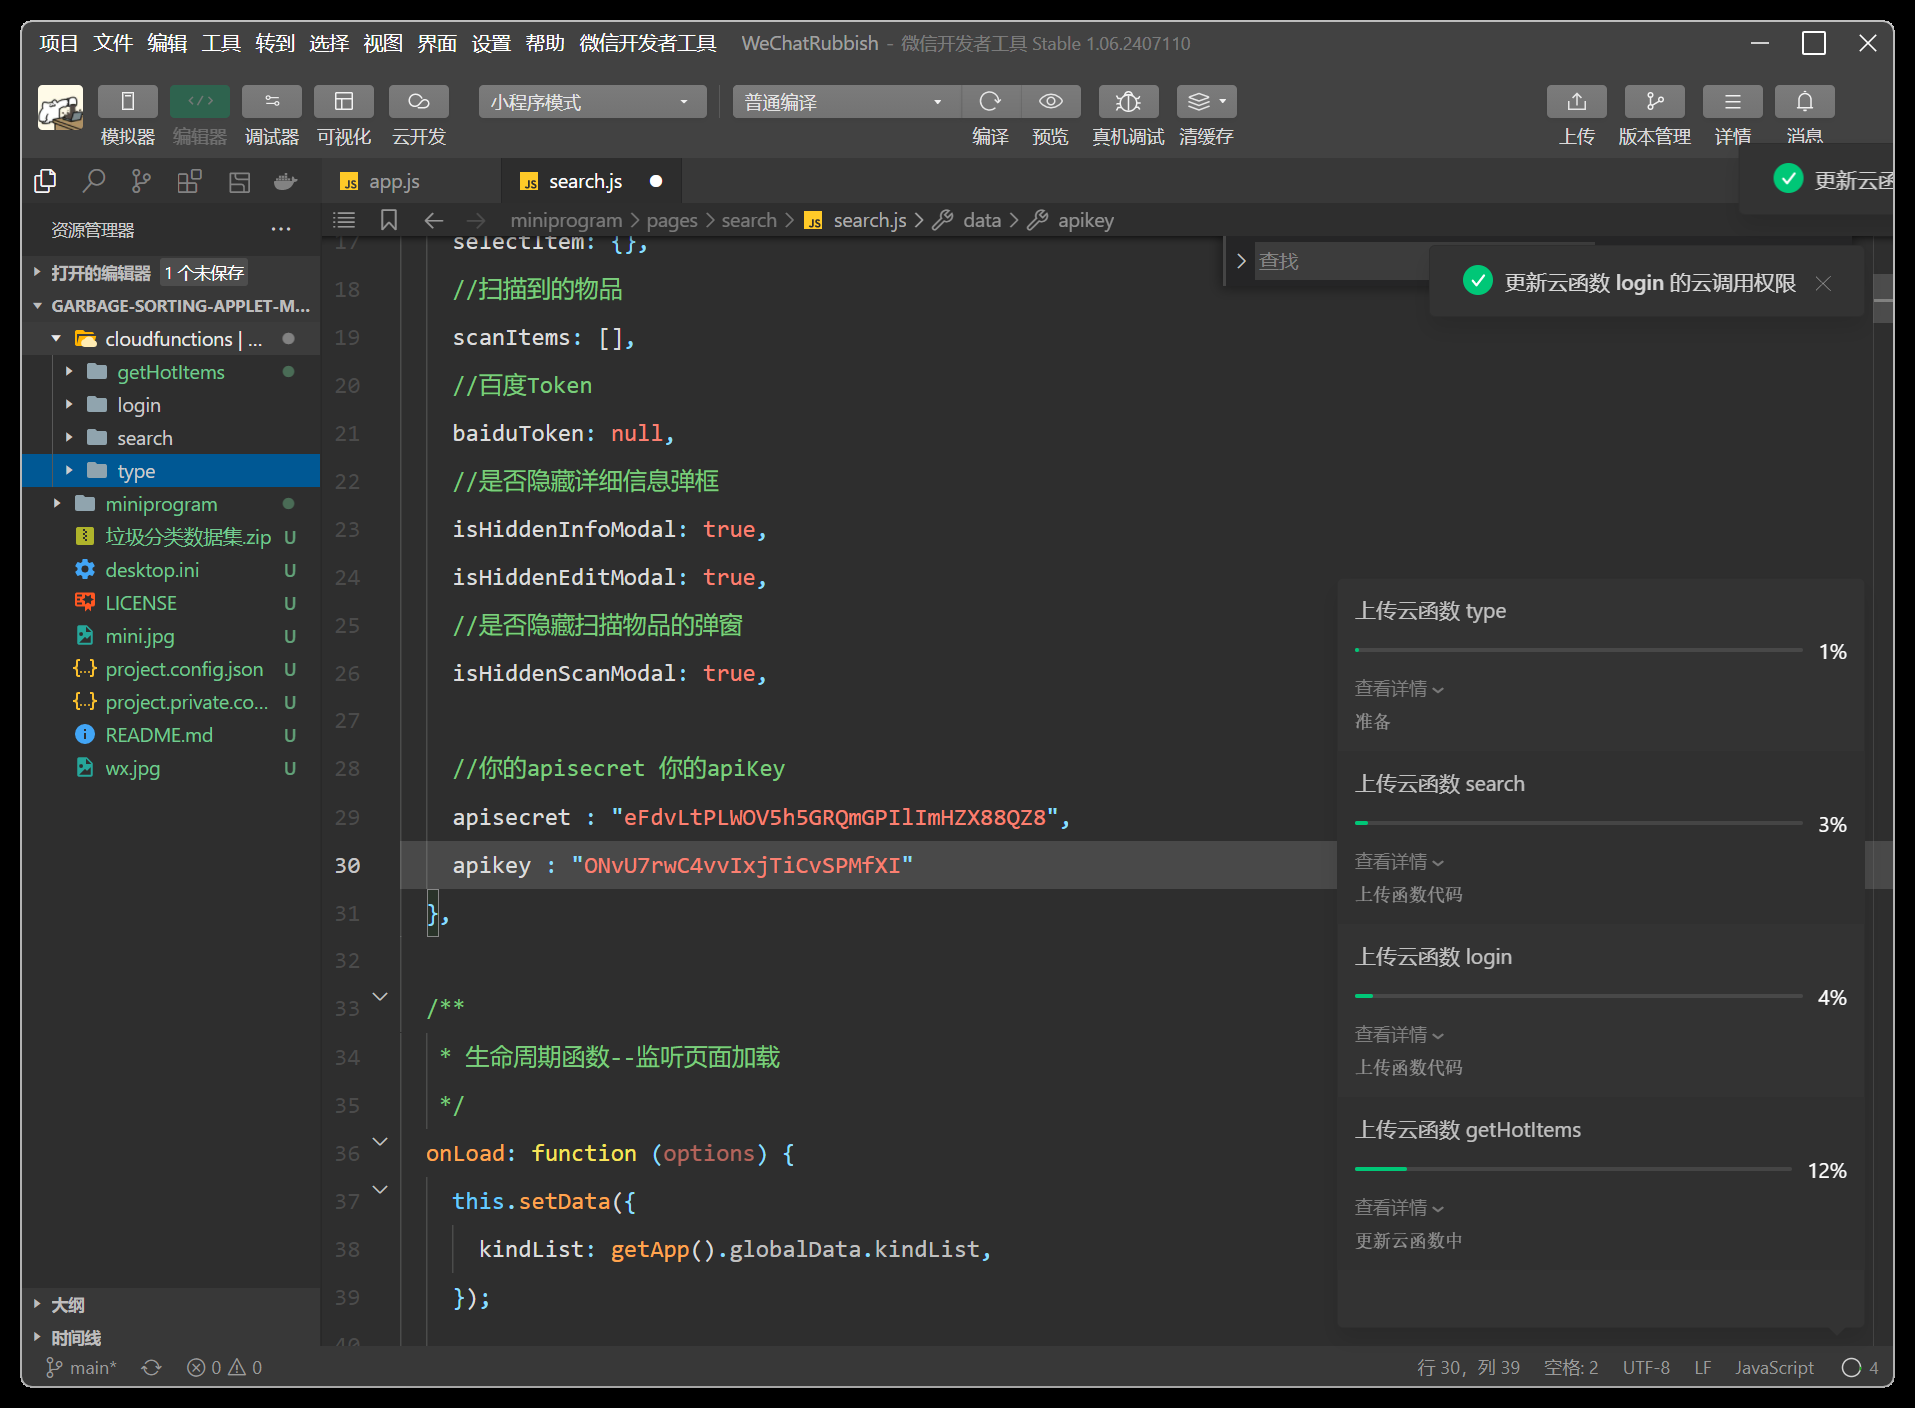Dismiss the login cloud permission notification
Viewport: 1915px width, 1408px height.
(x=1823, y=283)
